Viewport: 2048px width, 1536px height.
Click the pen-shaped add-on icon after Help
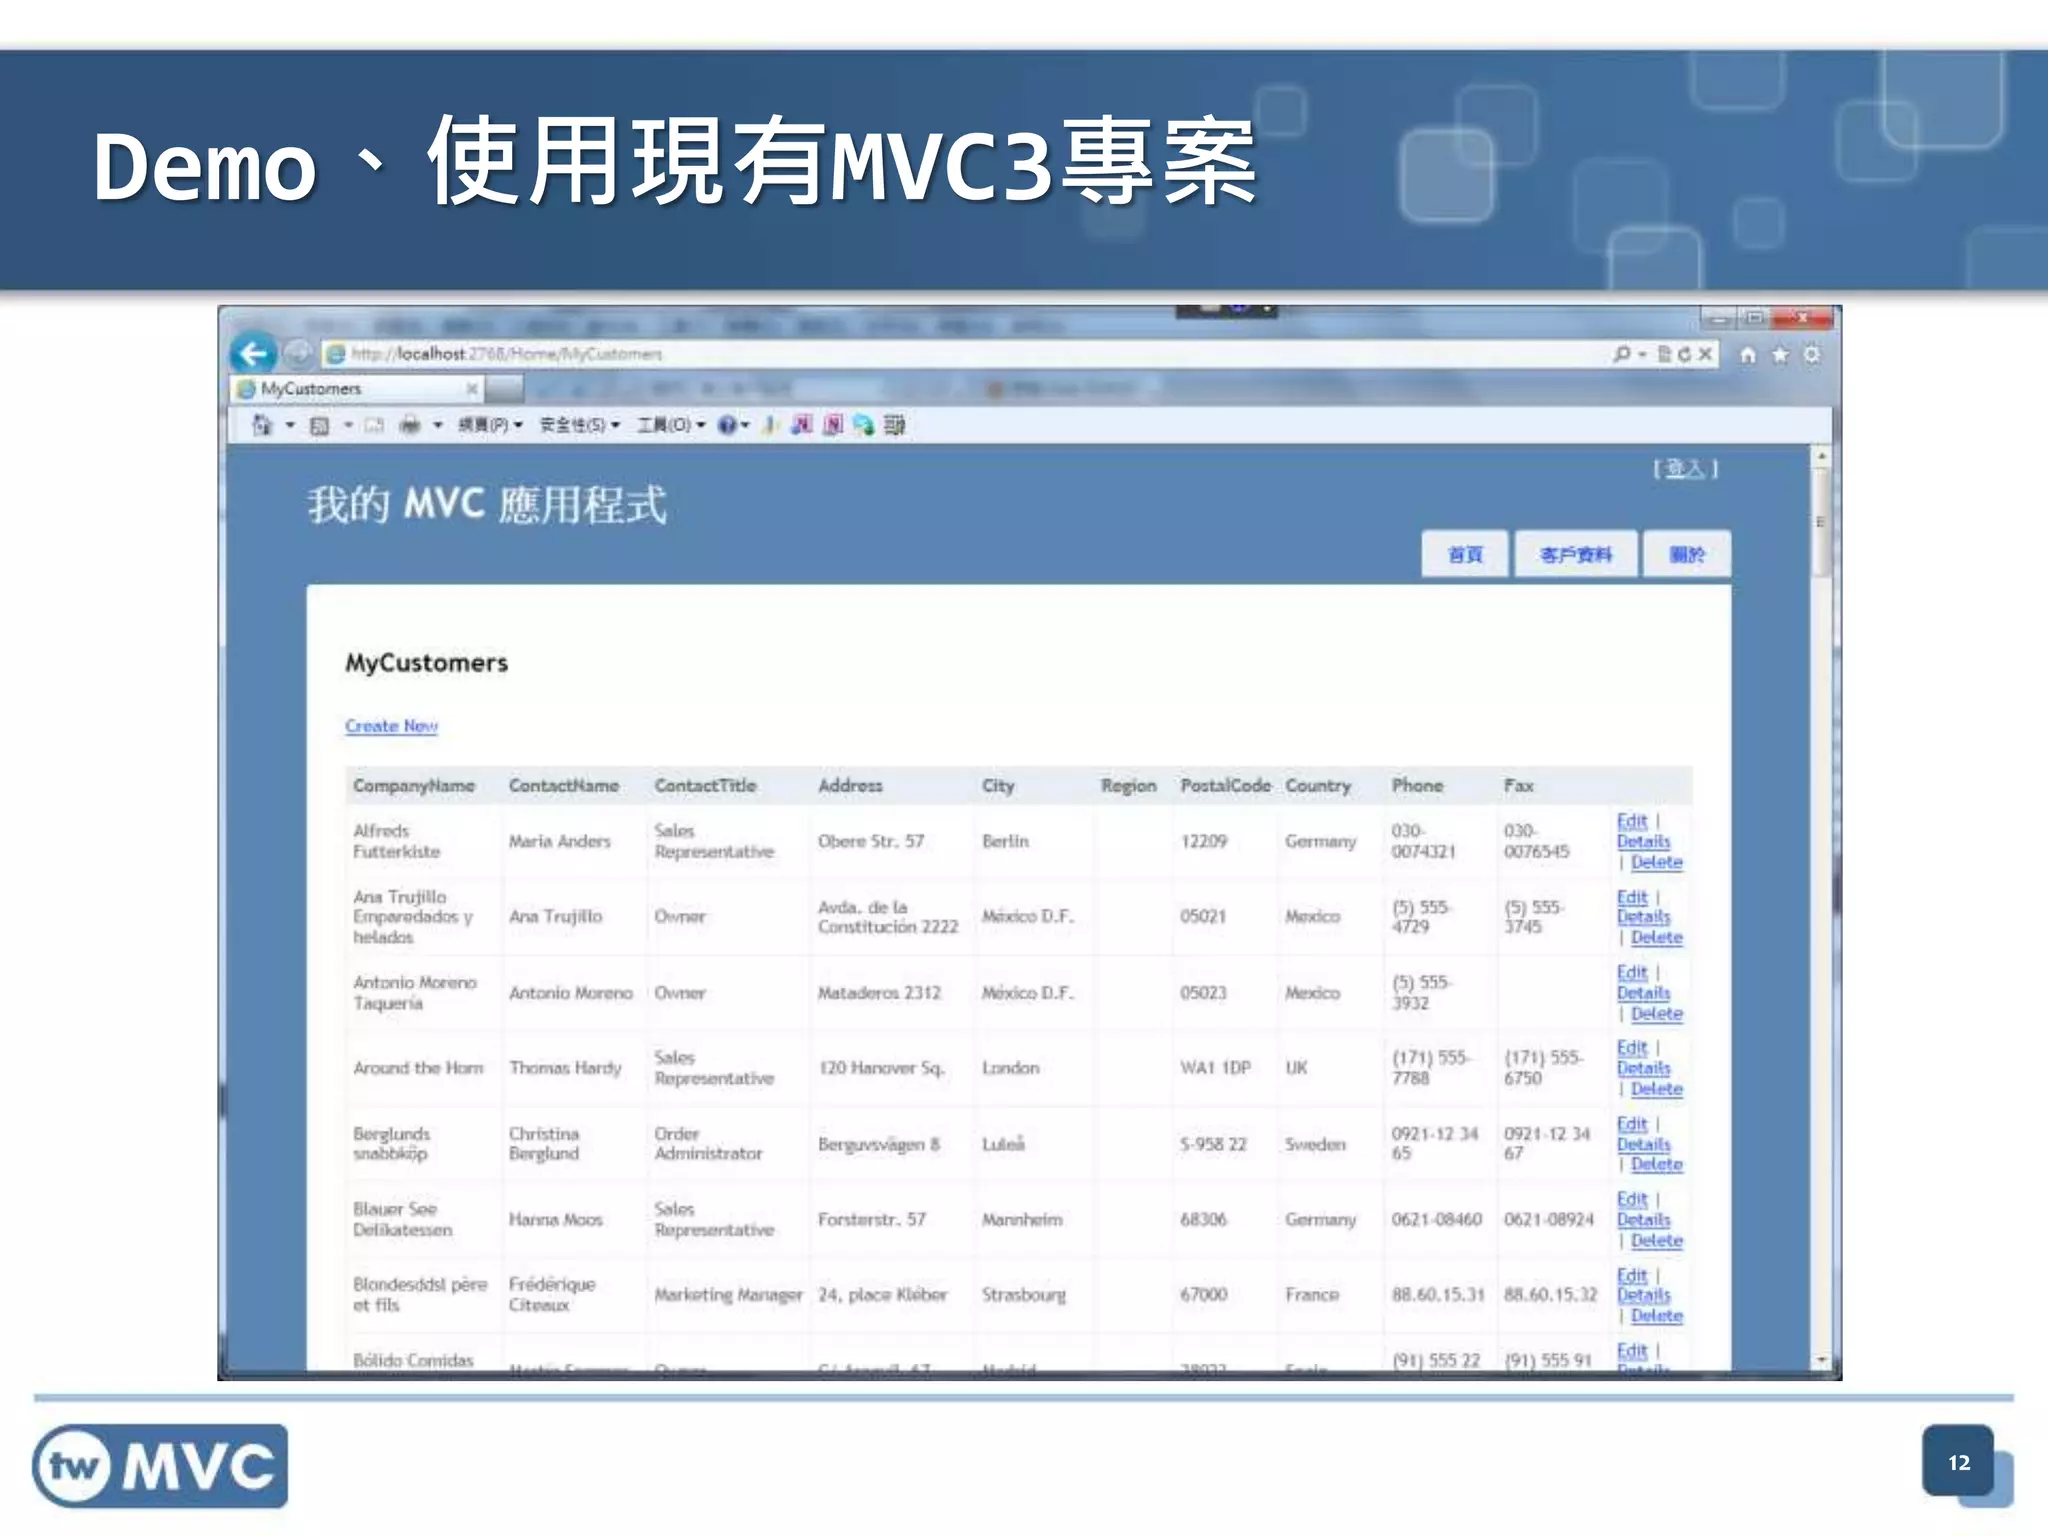pos(770,426)
